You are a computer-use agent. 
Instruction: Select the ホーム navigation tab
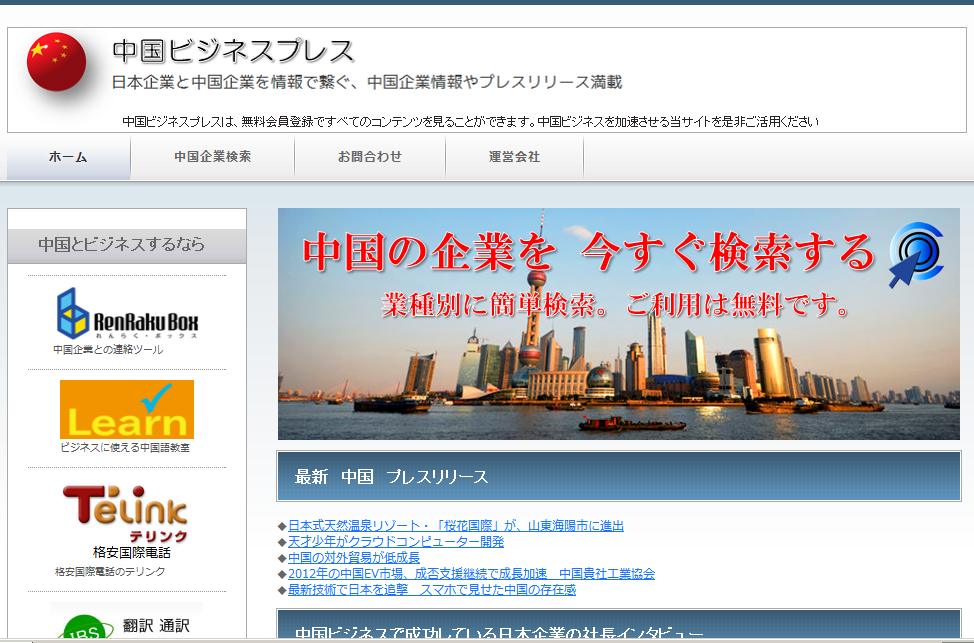(68, 157)
